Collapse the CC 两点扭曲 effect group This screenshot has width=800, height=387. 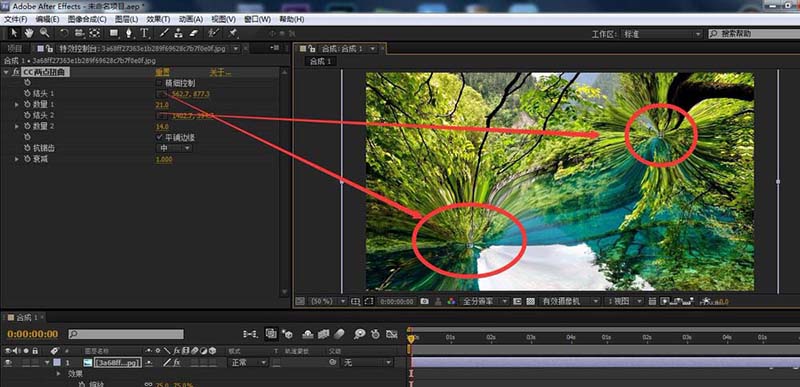tap(6, 72)
